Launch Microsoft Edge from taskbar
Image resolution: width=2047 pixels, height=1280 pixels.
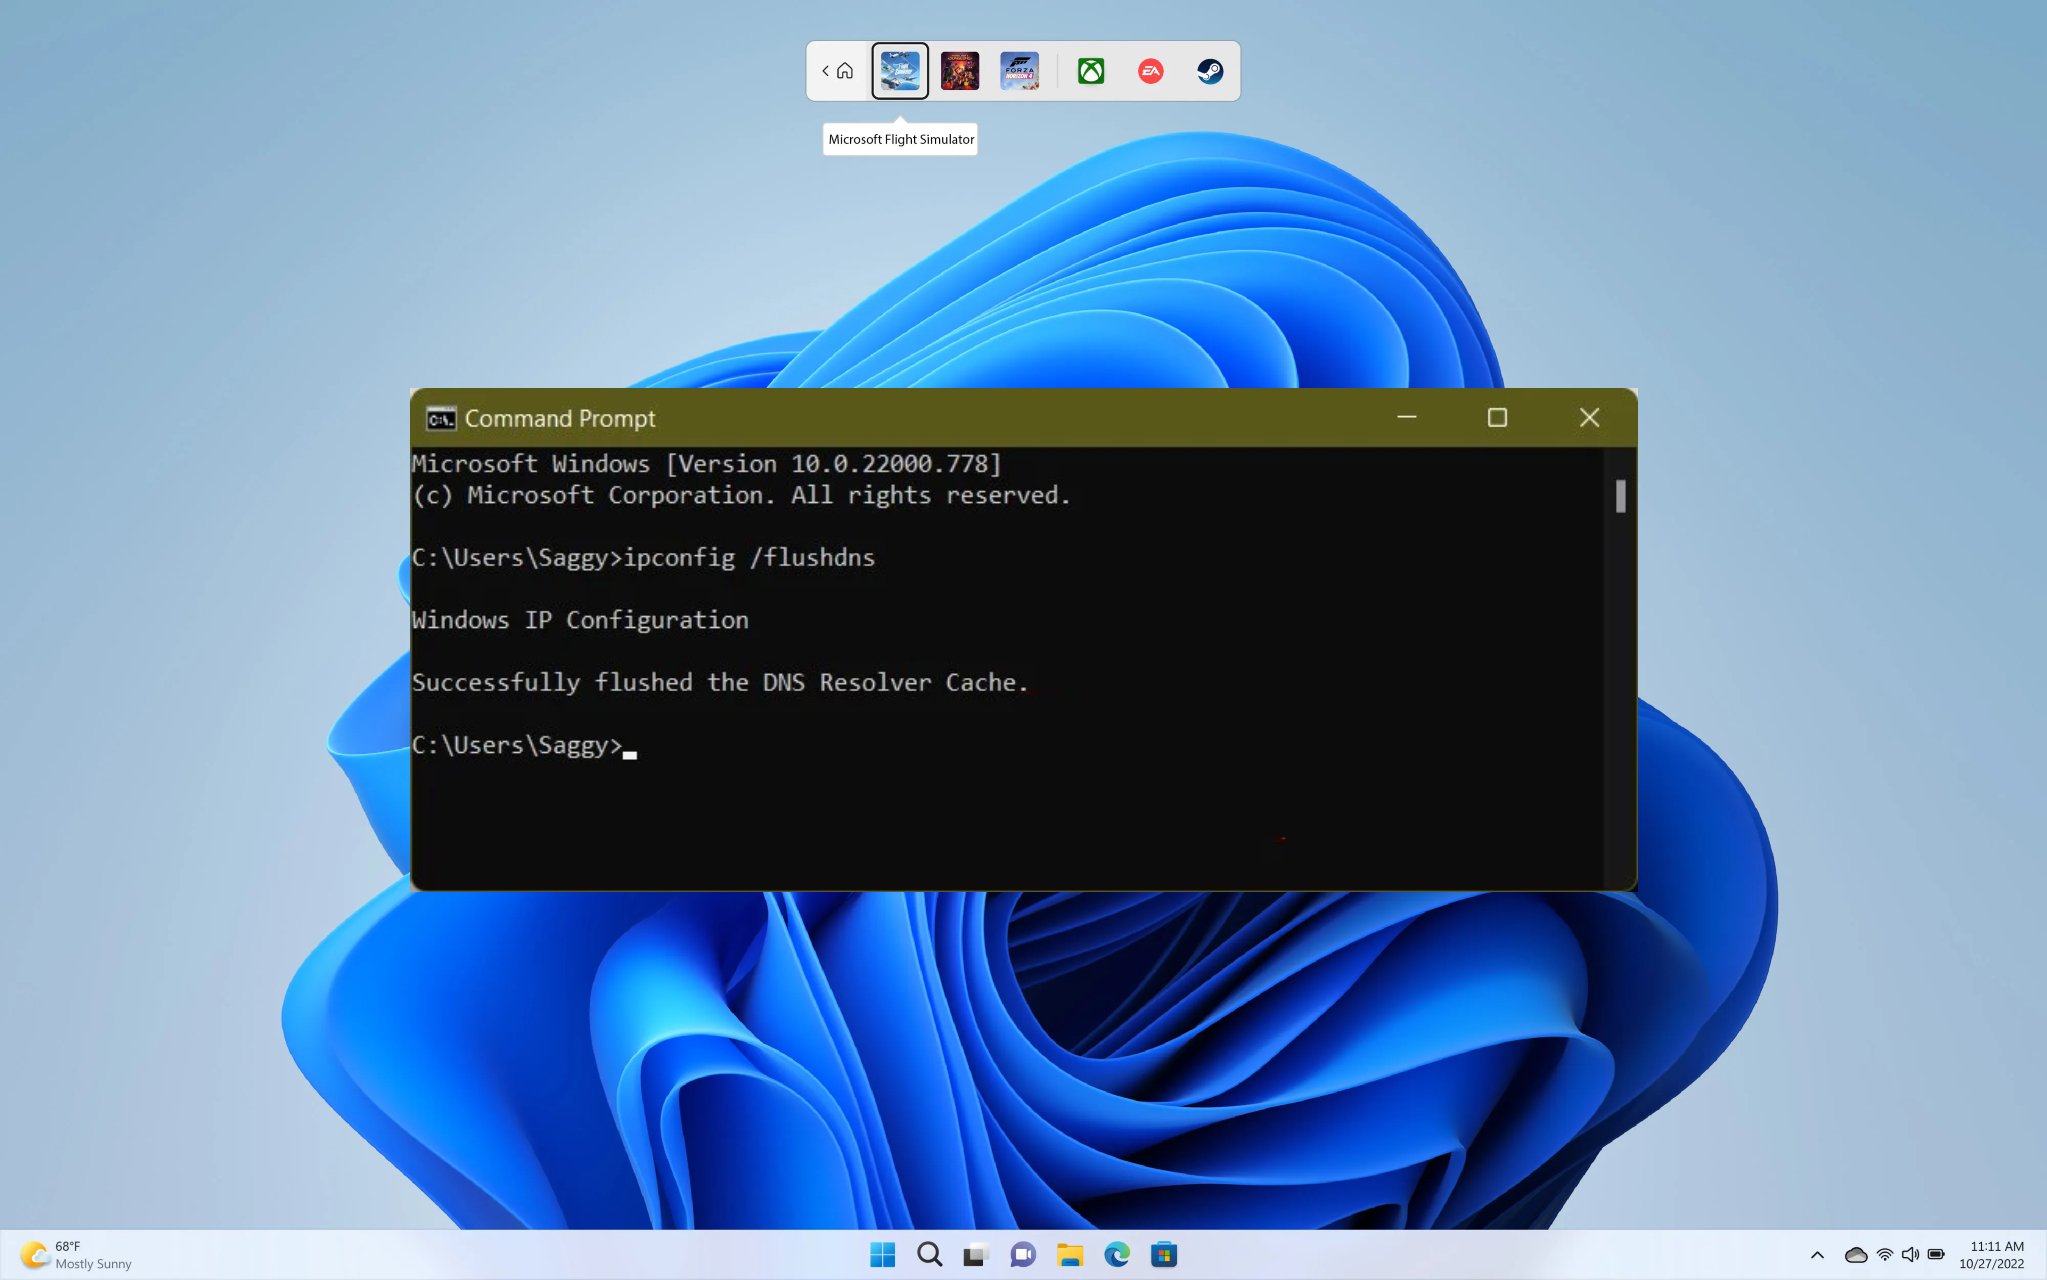coord(1117,1254)
